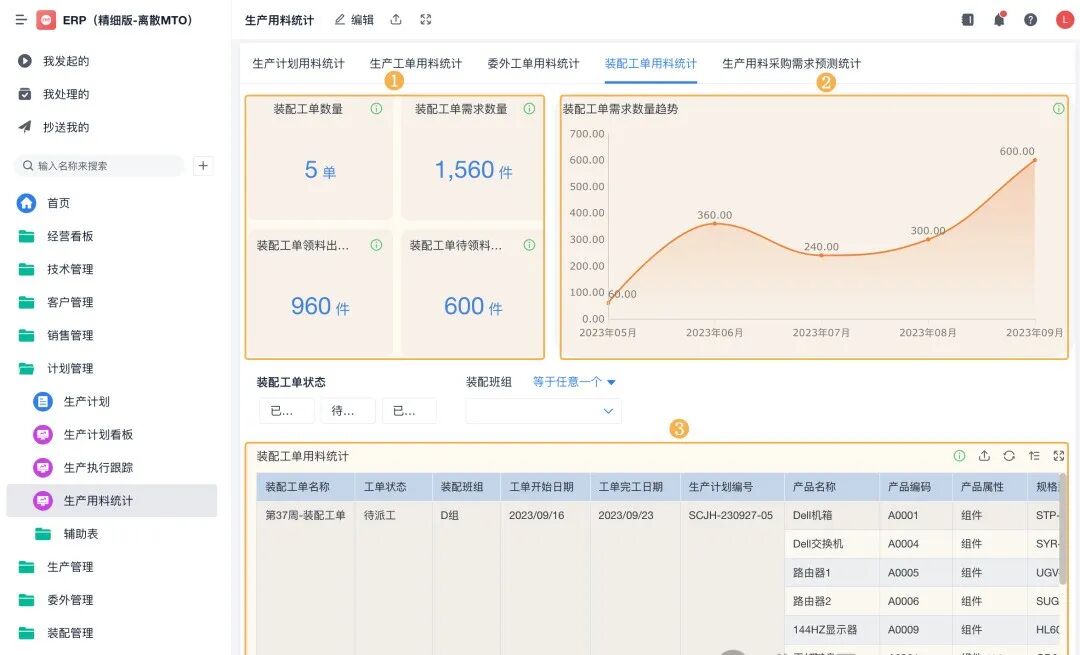Click info icon on 装配工单数量 card

(x=376, y=108)
